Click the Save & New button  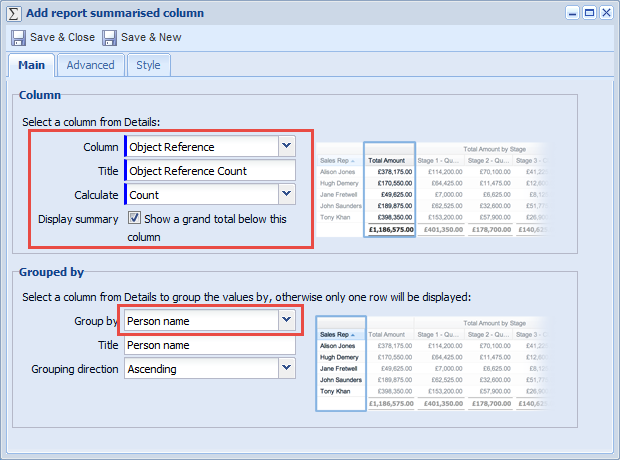[x=142, y=38]
